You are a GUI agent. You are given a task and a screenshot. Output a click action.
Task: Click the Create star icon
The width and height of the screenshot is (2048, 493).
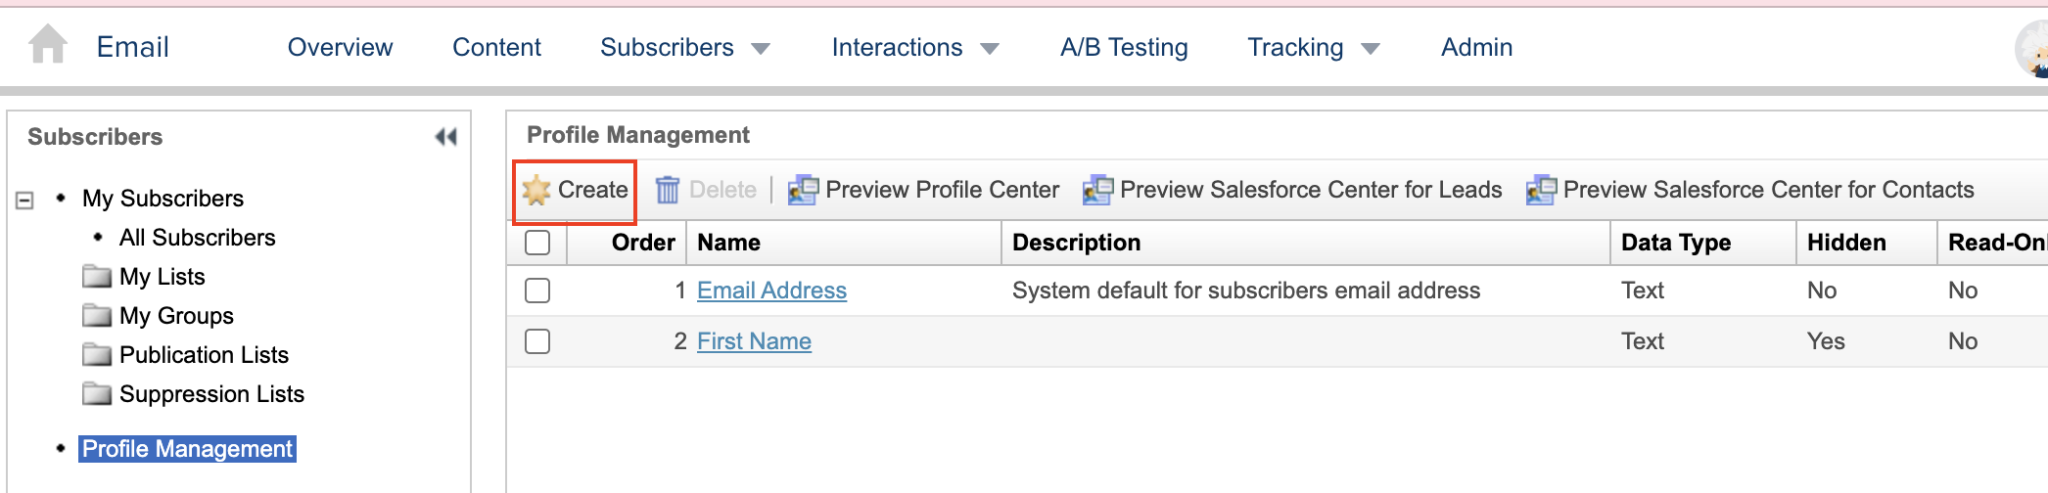[x=536, y=190]
